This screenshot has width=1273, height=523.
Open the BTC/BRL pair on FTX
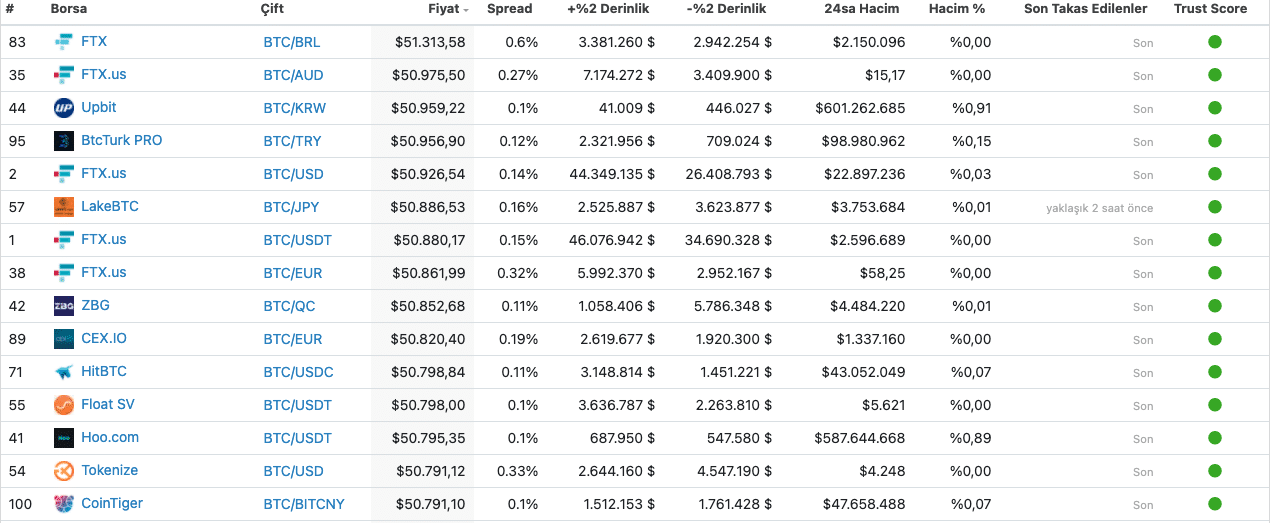pos(292,42)
